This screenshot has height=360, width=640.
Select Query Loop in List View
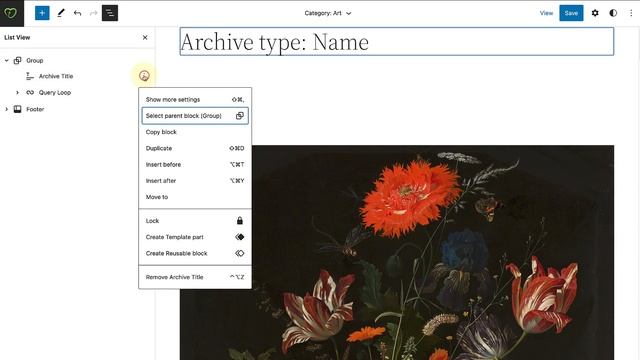pyautogui.click(x=55, y=93)
